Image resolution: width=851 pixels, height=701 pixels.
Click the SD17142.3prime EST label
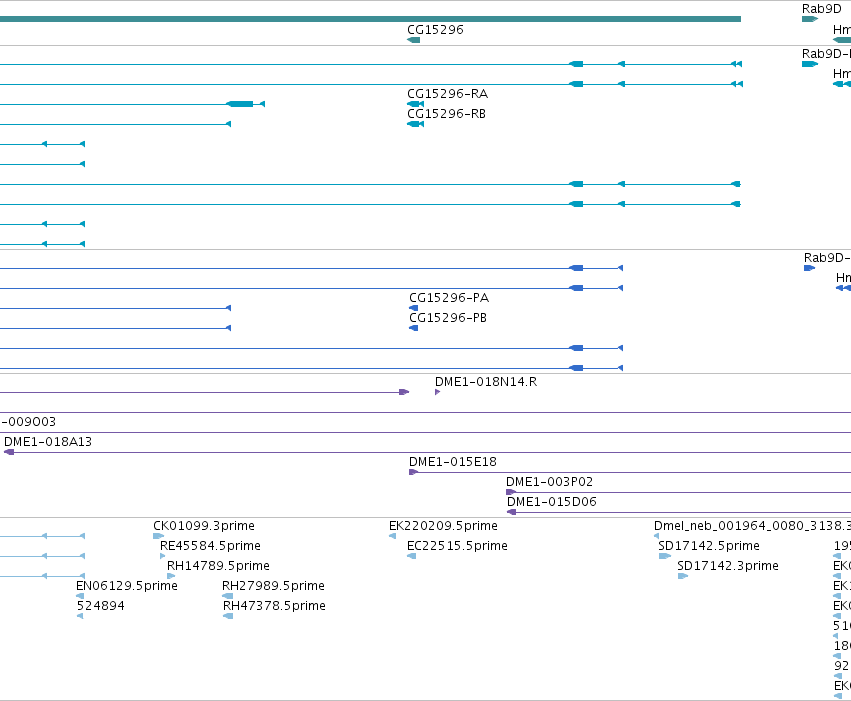pos(728,566)
